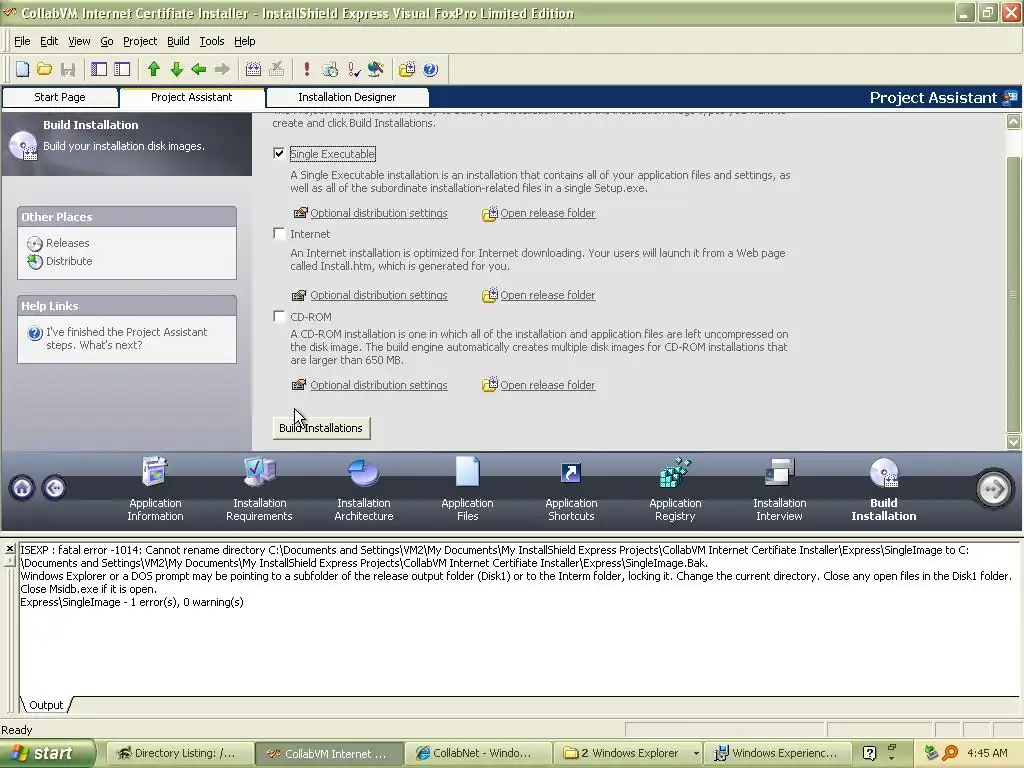This screenshot has height=768, width=1024.
Task: Enable the Internet installation checkbox
Action: click(280, 234)
